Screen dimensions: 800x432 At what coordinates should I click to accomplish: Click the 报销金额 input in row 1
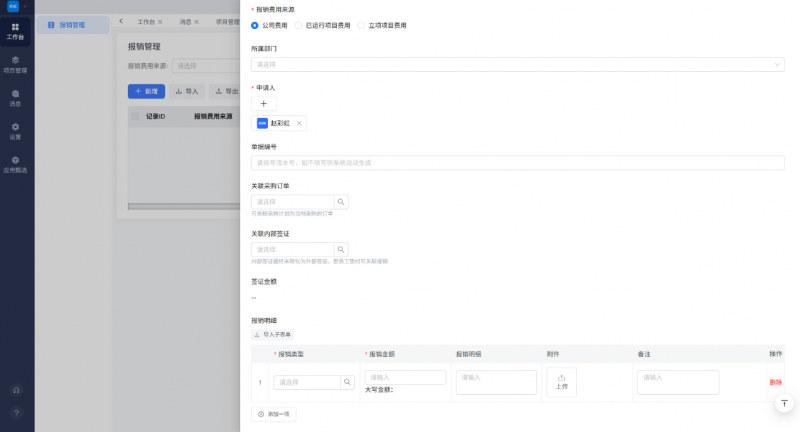pyautogui.click(x=405, y=377)
